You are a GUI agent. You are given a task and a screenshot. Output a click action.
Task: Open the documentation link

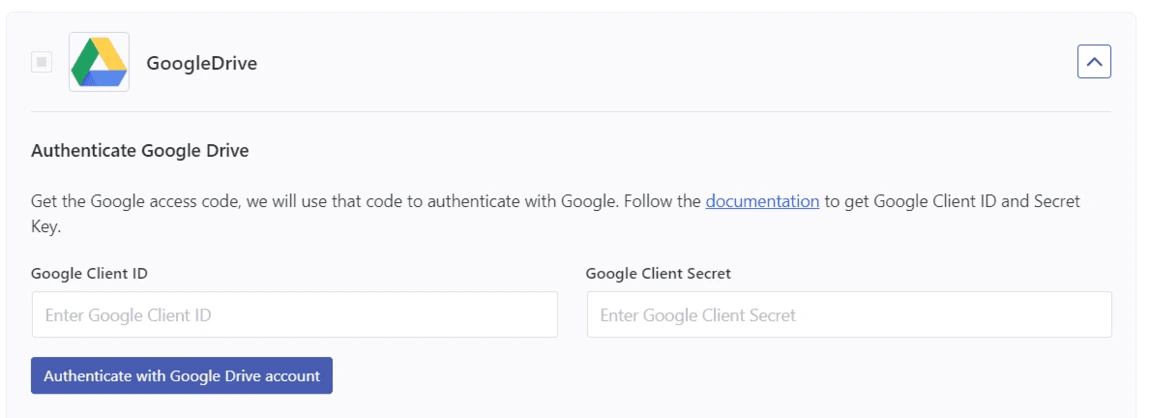click(762, 201)
